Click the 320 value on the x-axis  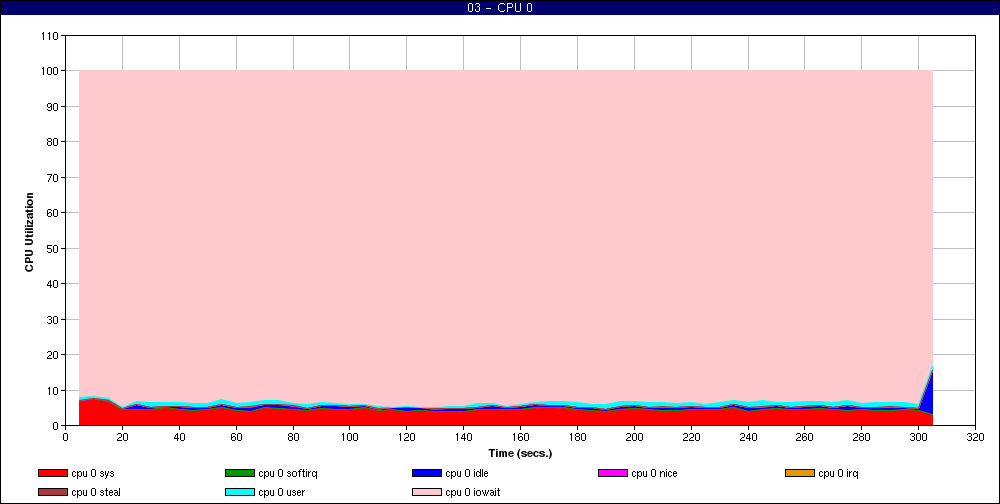tap(975, 438)
